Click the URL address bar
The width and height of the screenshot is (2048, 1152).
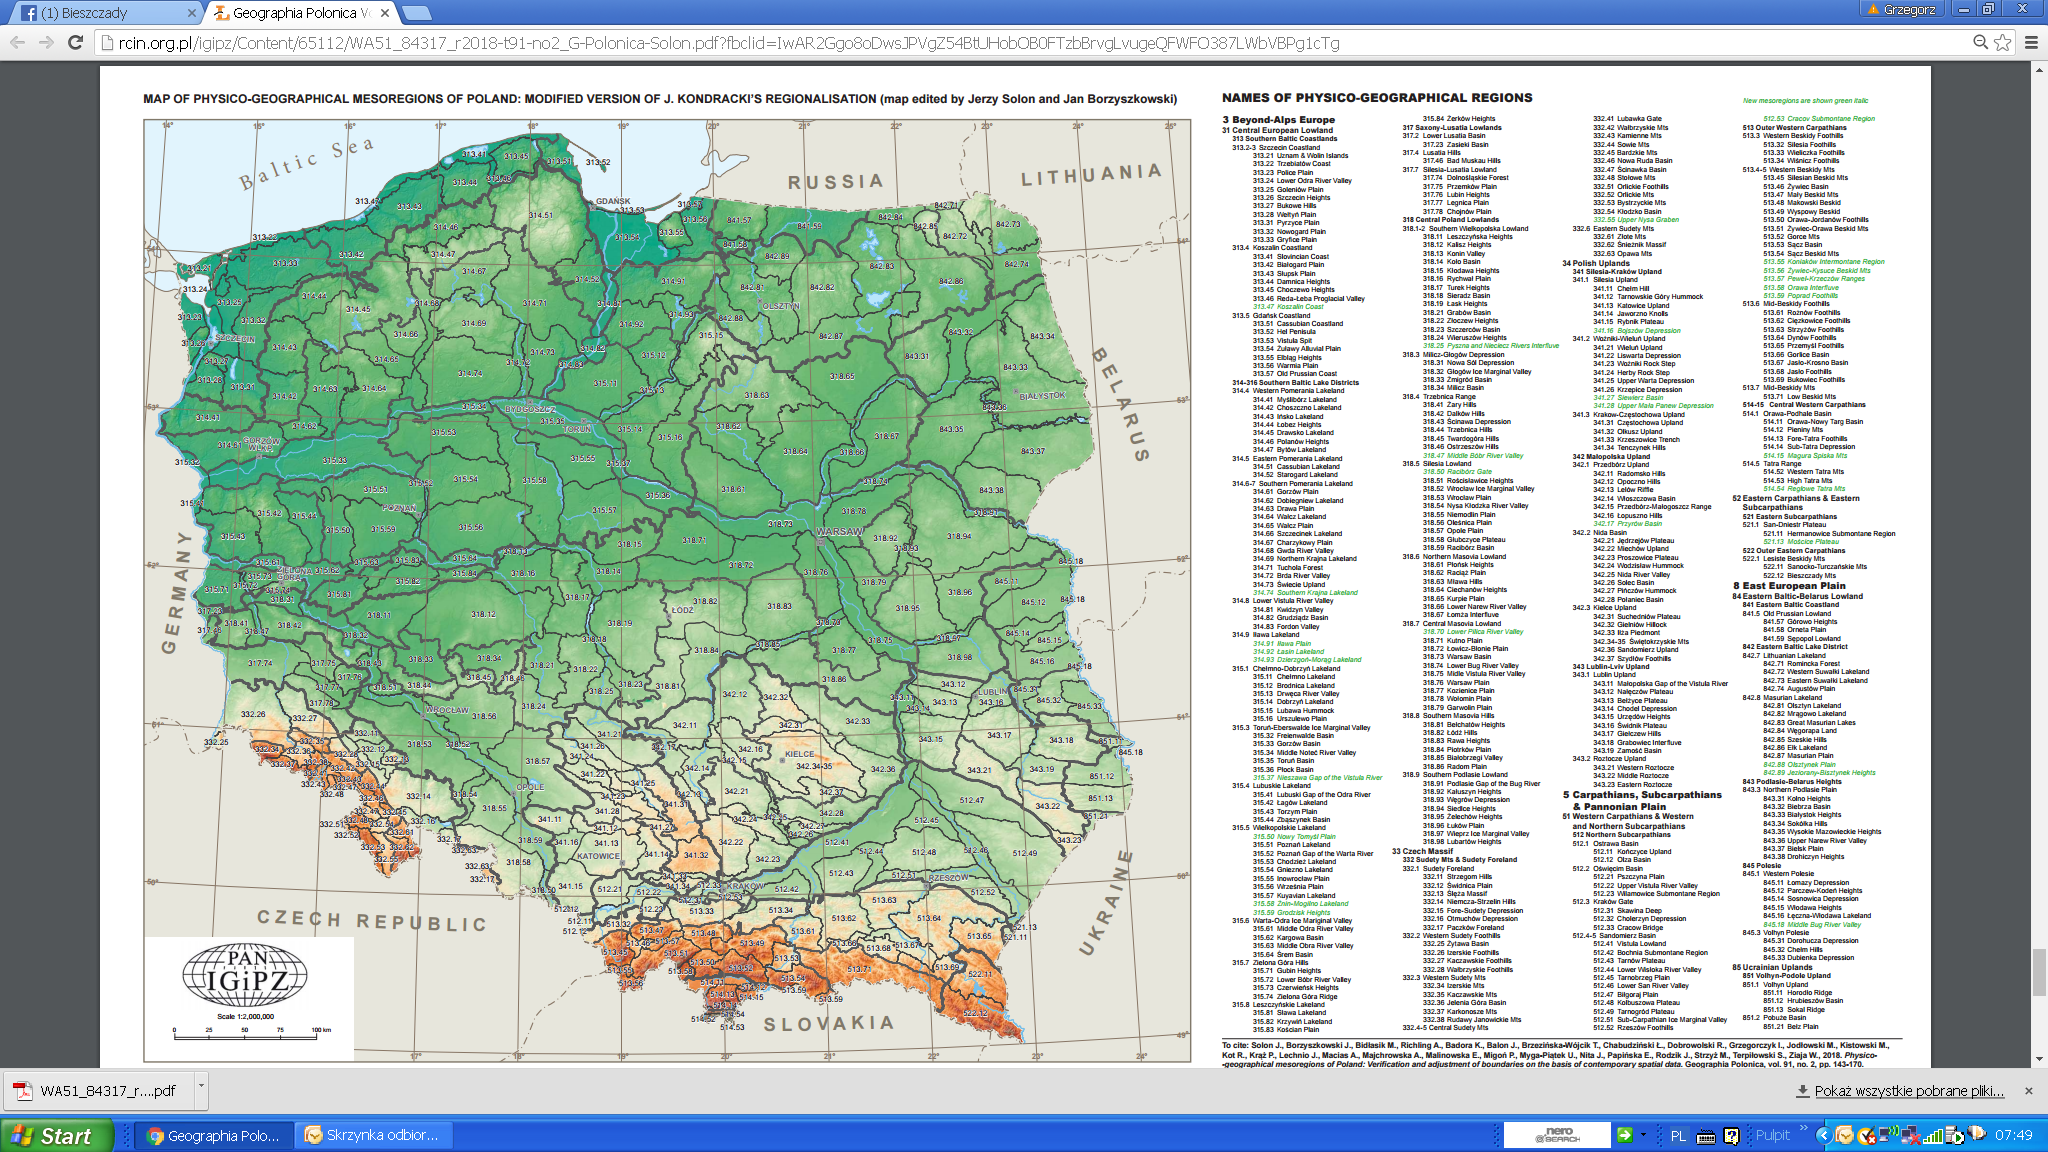click(x=1000, y=42)
